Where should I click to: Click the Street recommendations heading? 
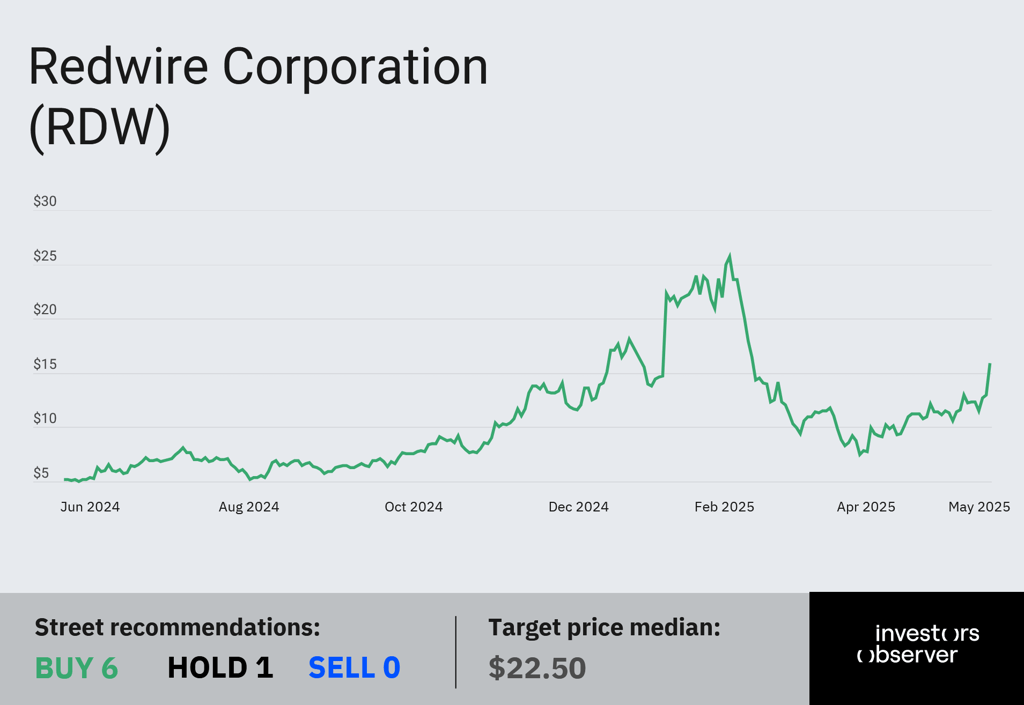(178, 627)
